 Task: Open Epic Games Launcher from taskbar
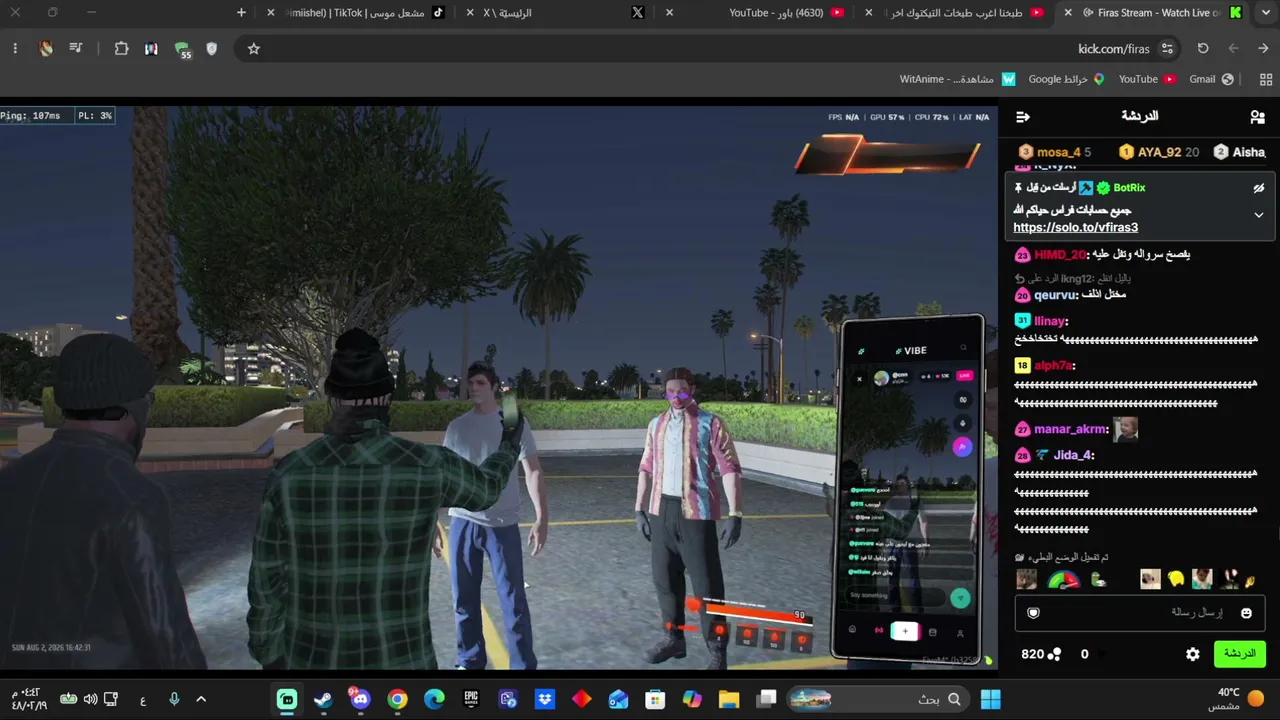click(471, 699)
